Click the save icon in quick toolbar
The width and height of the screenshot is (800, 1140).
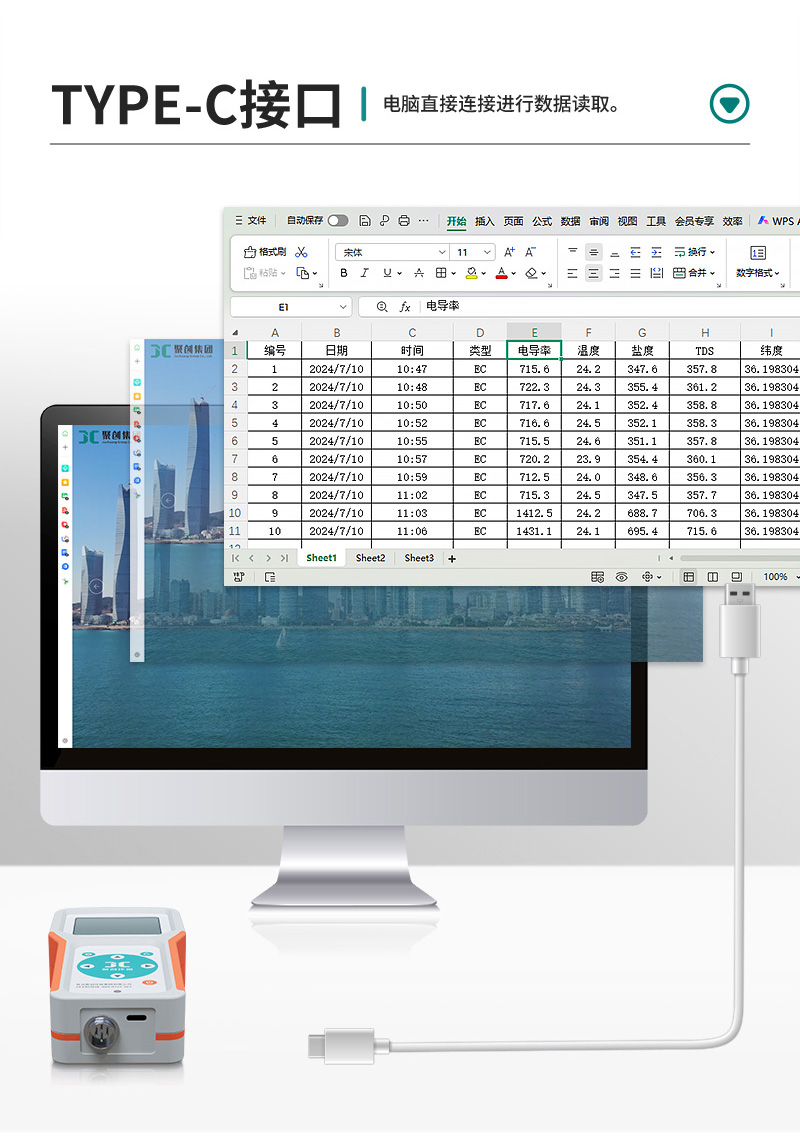(x=365, y=221)
